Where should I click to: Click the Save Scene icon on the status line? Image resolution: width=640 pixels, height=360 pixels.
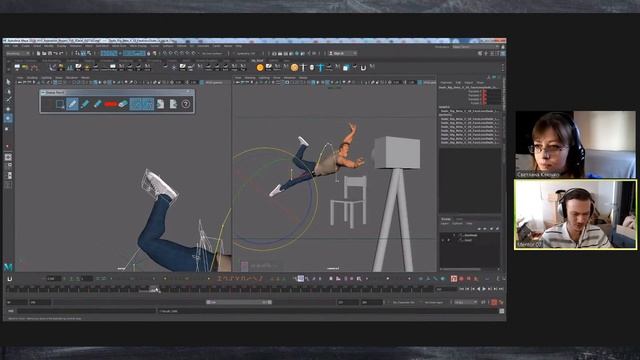pos(50,53)
